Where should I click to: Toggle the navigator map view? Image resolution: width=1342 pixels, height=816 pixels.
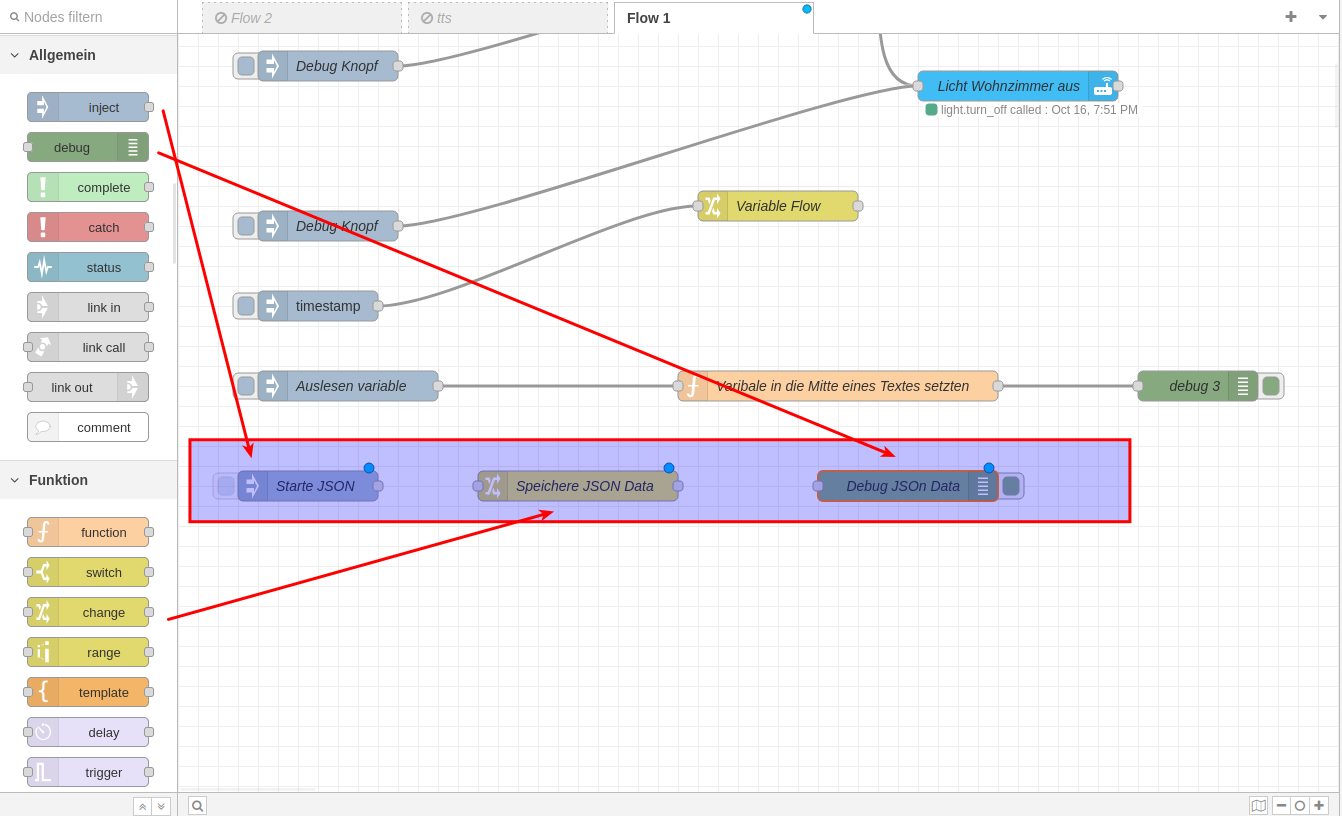[x=1258, y=805]
